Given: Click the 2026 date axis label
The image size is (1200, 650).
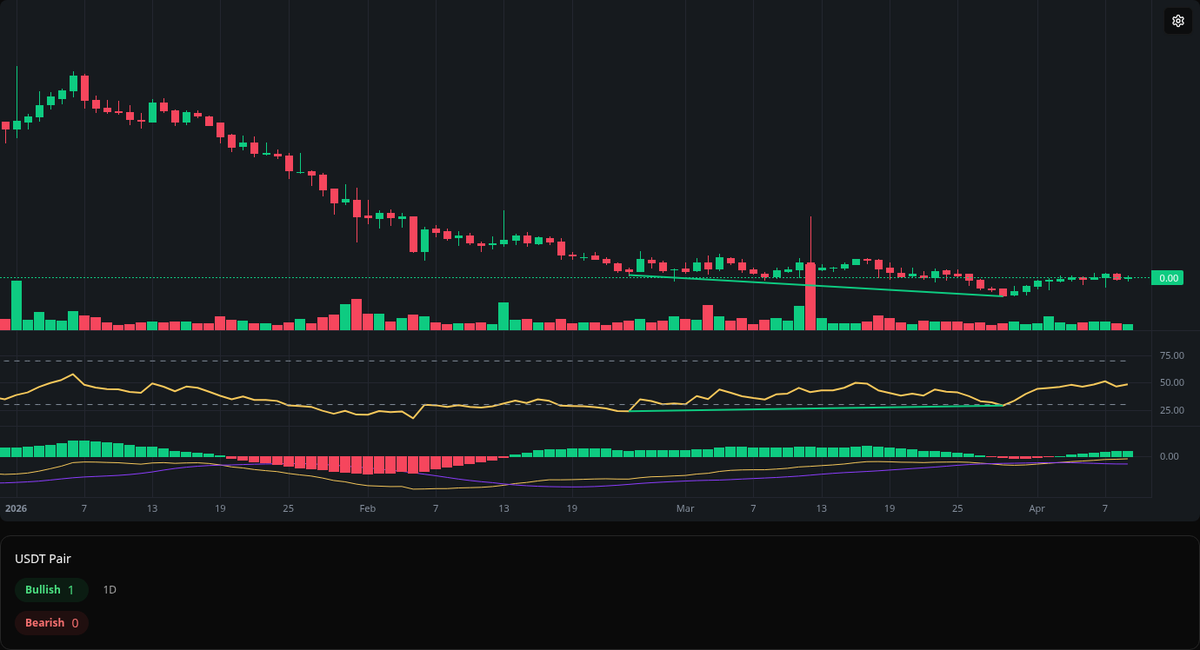Looking at the screenshot, I should pos(15,509).
